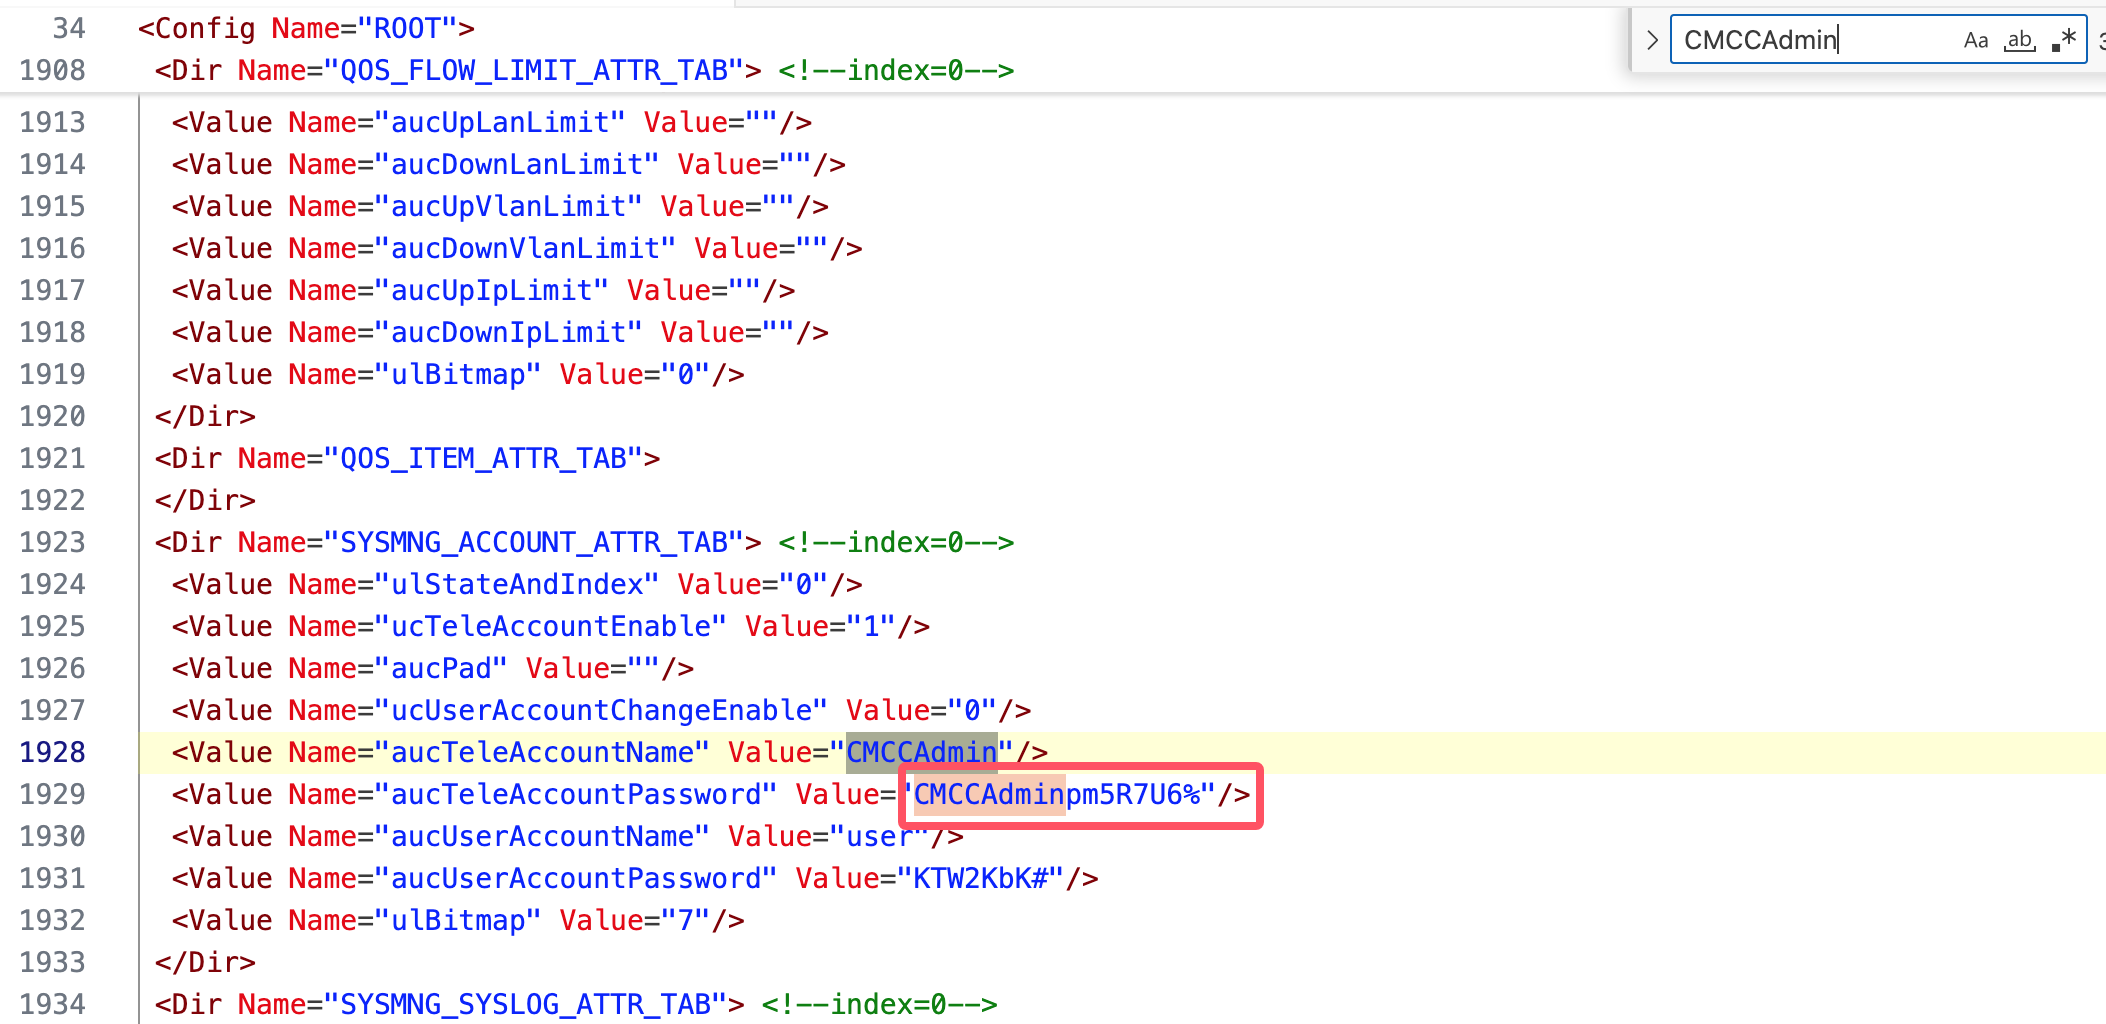Click the Value="1" attribute on line 1925

pyautogui.click(x=820, y=626)
